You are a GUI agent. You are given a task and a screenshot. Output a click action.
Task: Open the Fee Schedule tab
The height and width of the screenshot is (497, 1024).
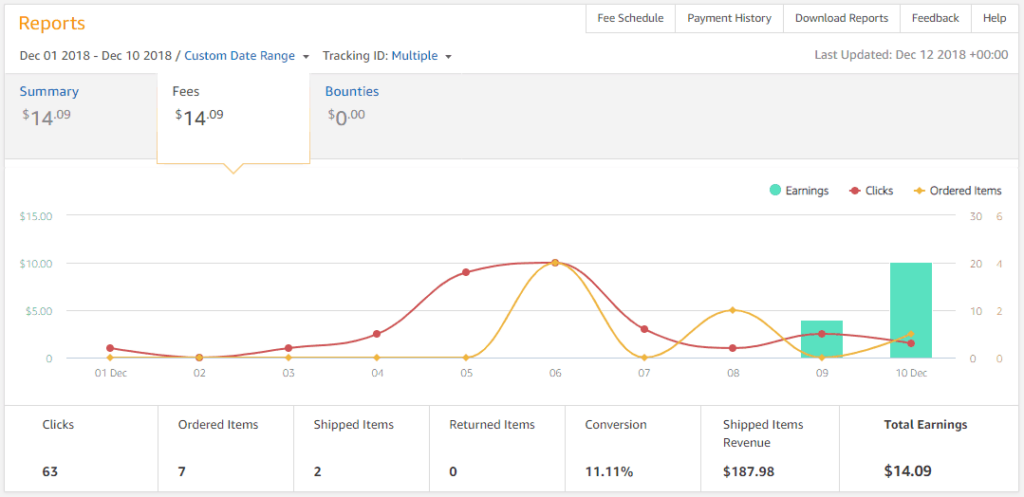pyautogui.click(x=630, y=18)
